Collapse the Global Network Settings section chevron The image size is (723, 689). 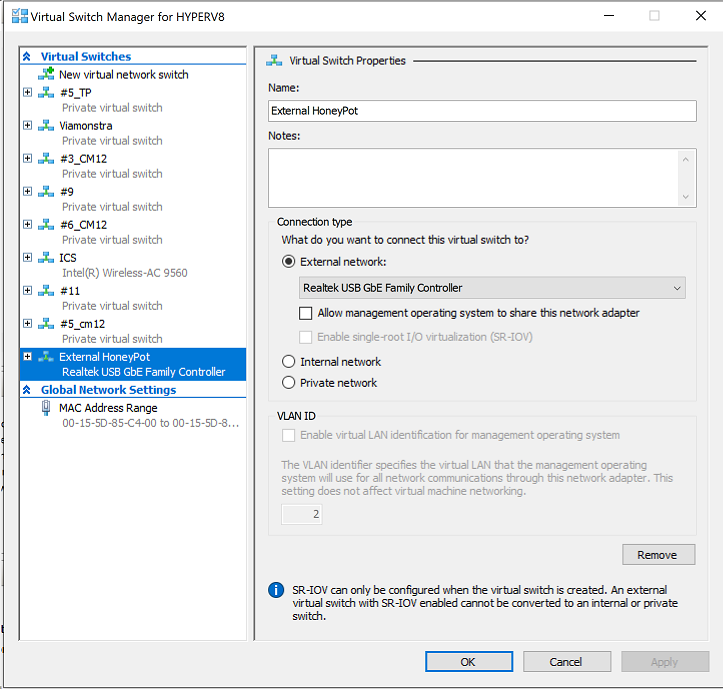tap(27, 390)
